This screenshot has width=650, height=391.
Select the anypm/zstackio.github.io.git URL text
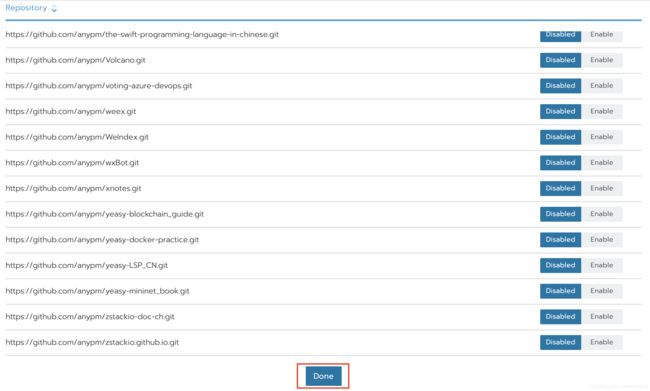tap(92, 343)
